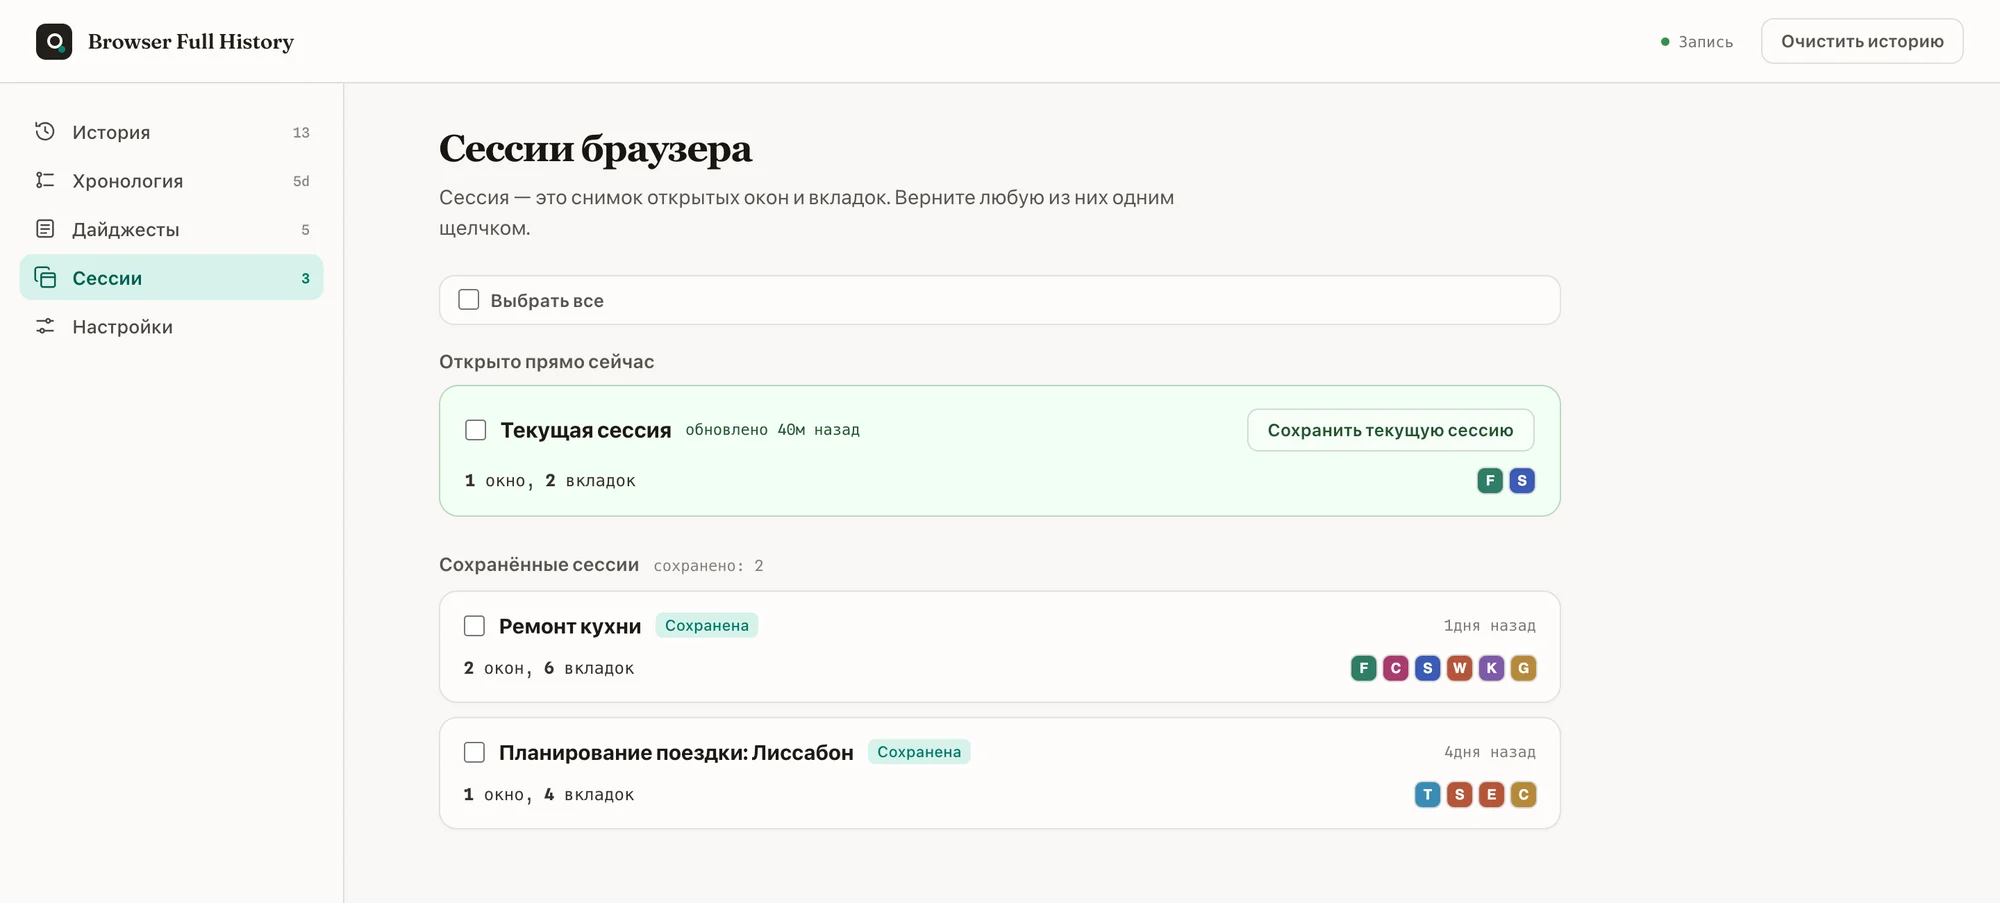Click the Хронология timeline icon
This screenshot has height=903, width=2000.
point(45,180)
